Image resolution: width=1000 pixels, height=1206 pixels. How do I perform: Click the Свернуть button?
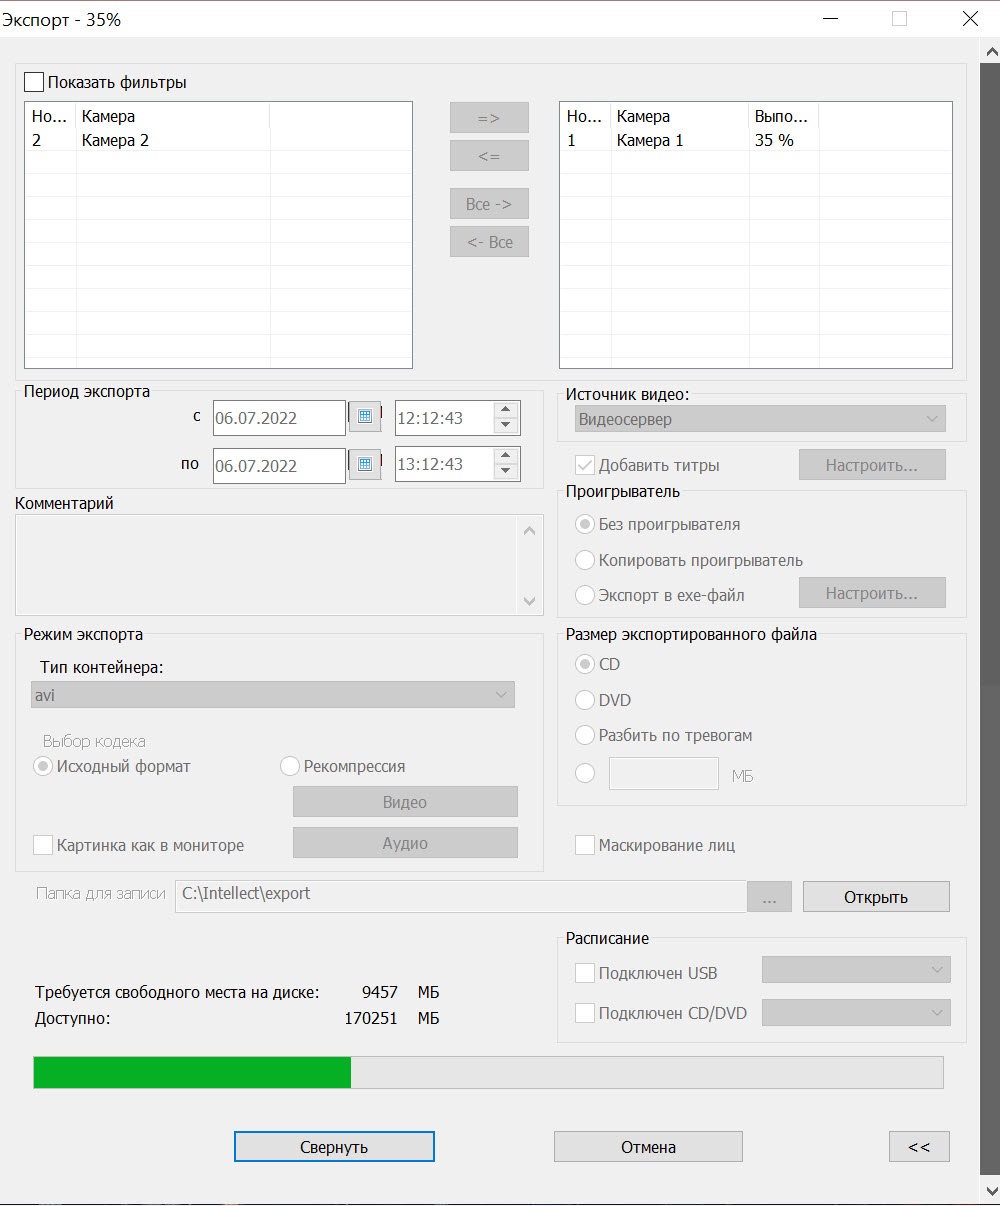[334, 1147]
